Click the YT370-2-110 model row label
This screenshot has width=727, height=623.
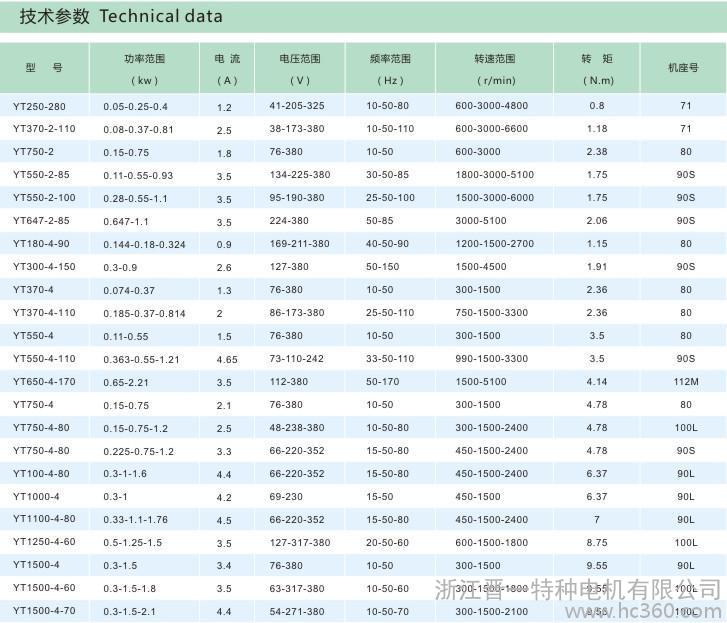point(44,129)
